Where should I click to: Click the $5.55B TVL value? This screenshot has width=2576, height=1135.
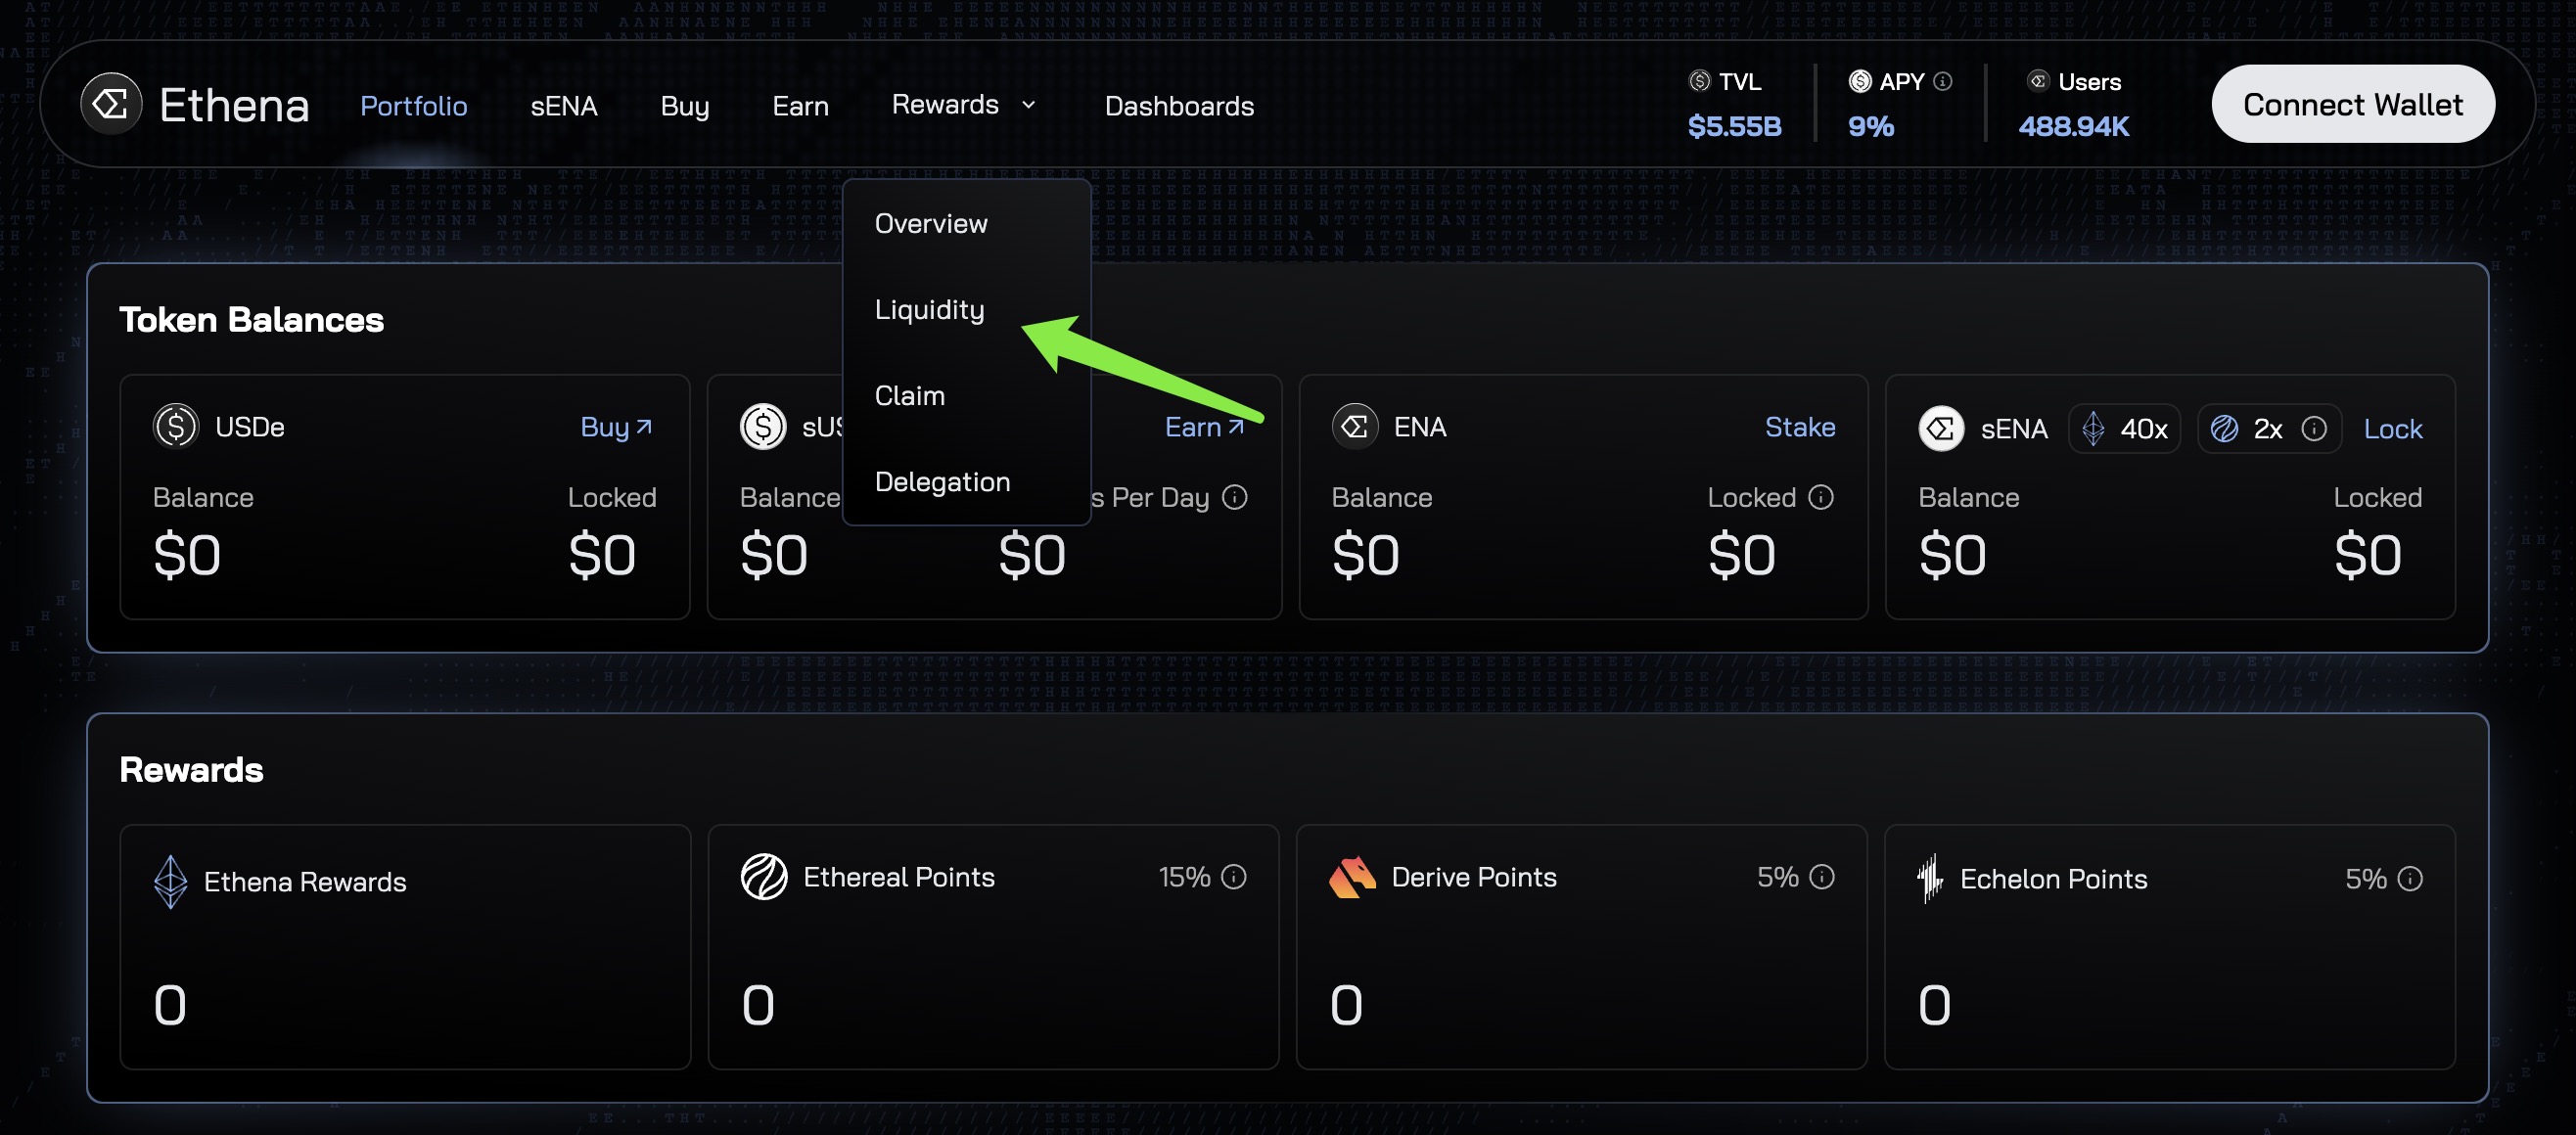click(x=1734, y=126)
